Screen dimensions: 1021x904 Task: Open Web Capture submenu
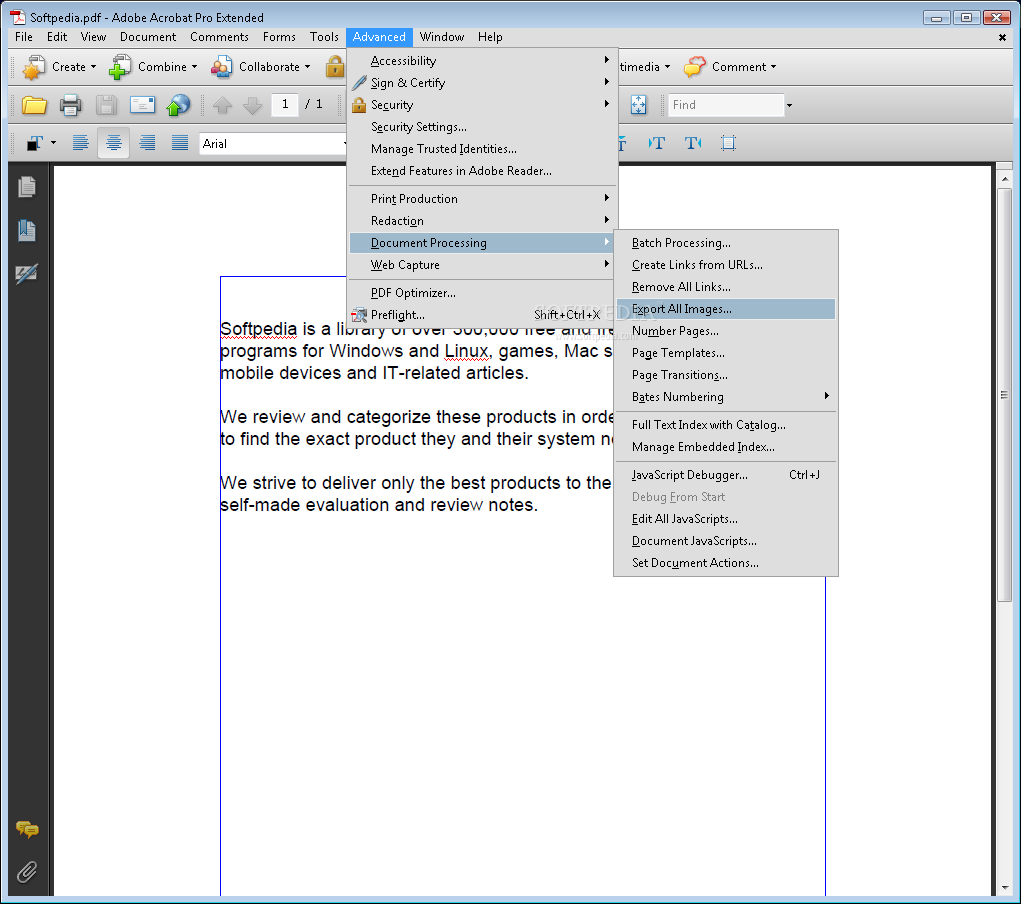coord(482,265)
